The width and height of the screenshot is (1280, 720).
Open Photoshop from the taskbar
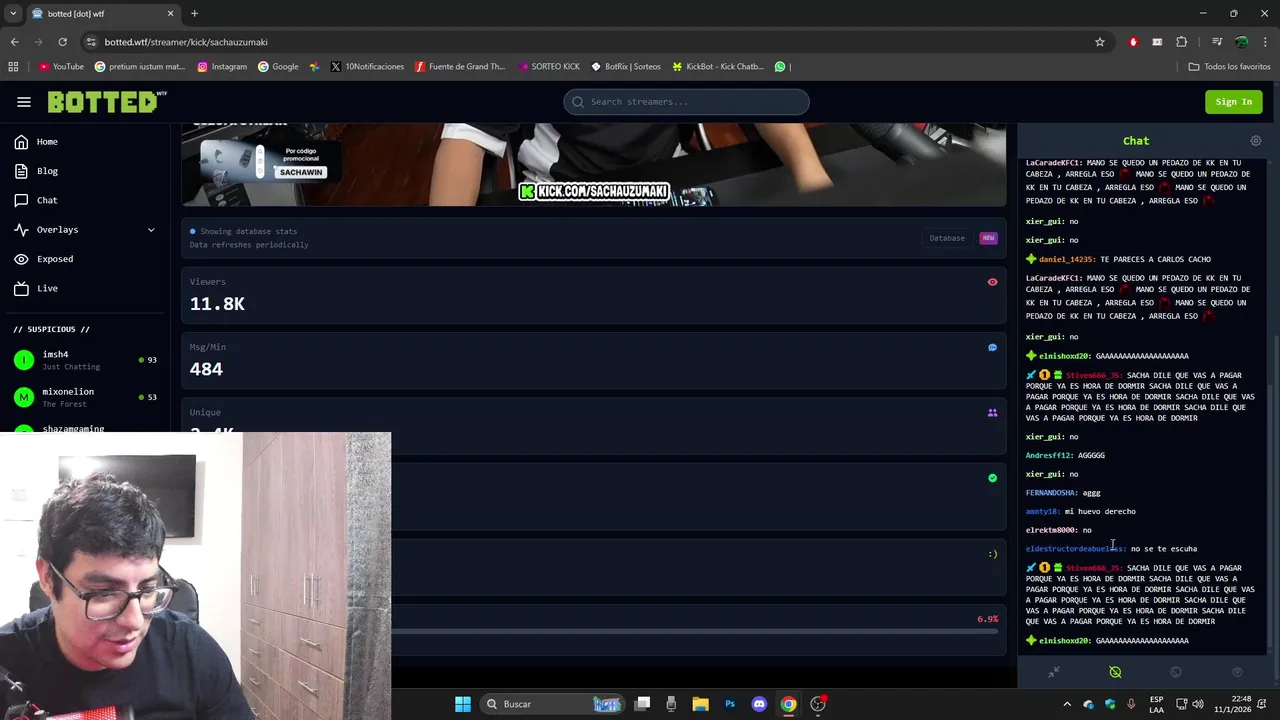(x=730, y=704)
